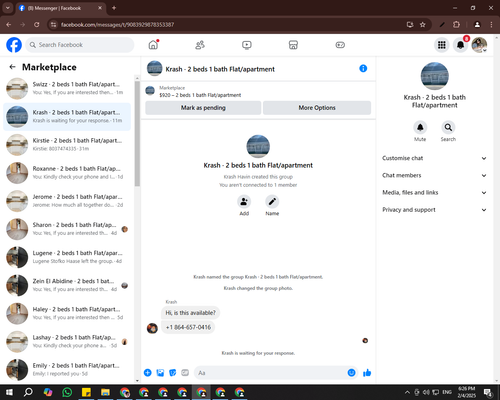Open the $920 Marketplace listing link

[x=200, y=95]
